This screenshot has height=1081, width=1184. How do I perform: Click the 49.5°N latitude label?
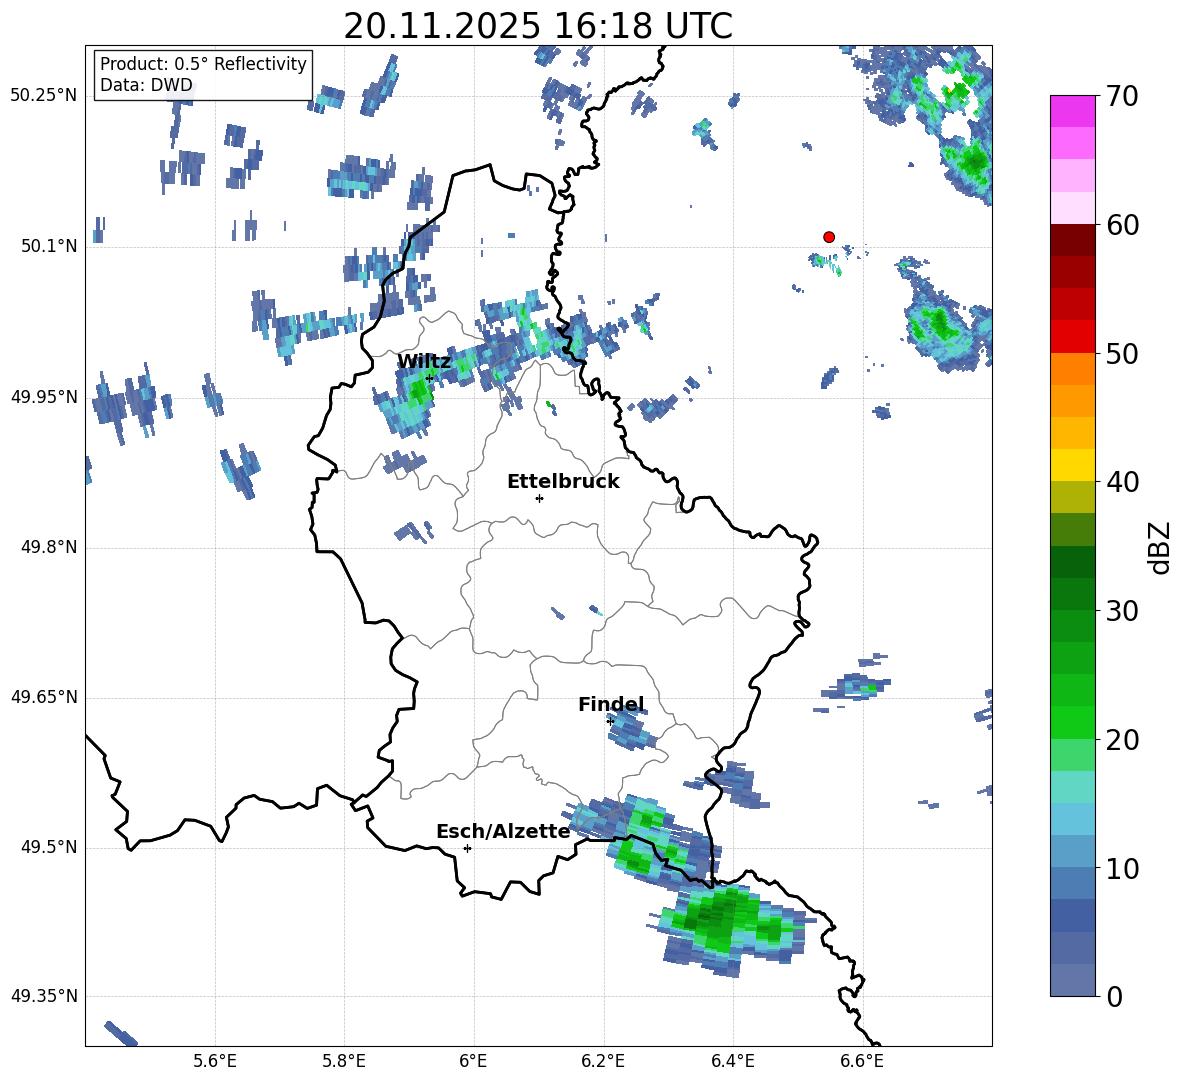[x=49, y=847]
